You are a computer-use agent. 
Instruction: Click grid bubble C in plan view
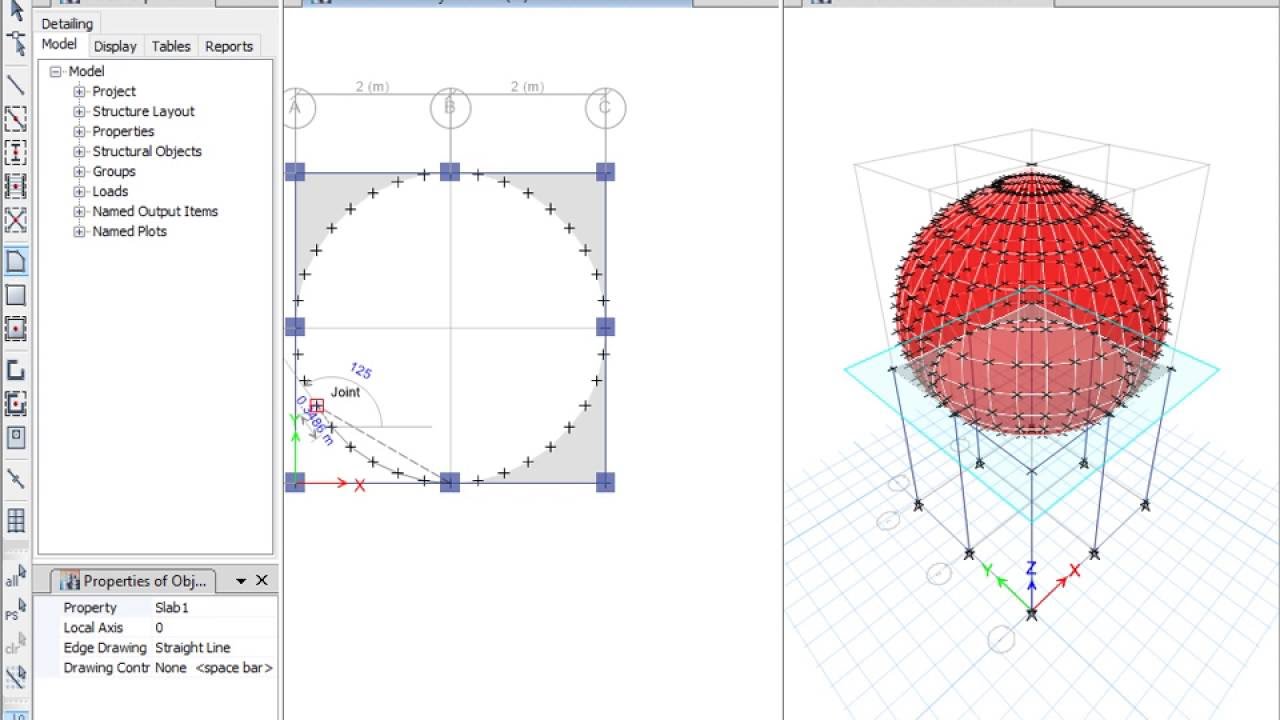(606, 107)
